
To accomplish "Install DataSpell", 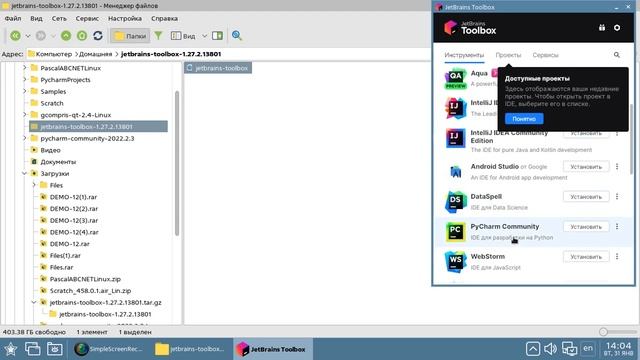I will point(586,196).
